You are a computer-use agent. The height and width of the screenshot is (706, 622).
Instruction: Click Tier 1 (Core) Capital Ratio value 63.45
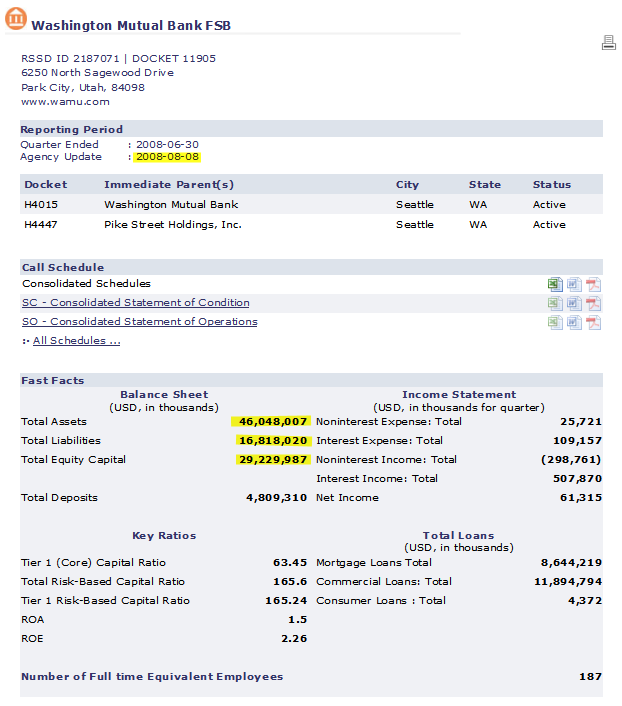pyautogui.click(x=290, y=562)
